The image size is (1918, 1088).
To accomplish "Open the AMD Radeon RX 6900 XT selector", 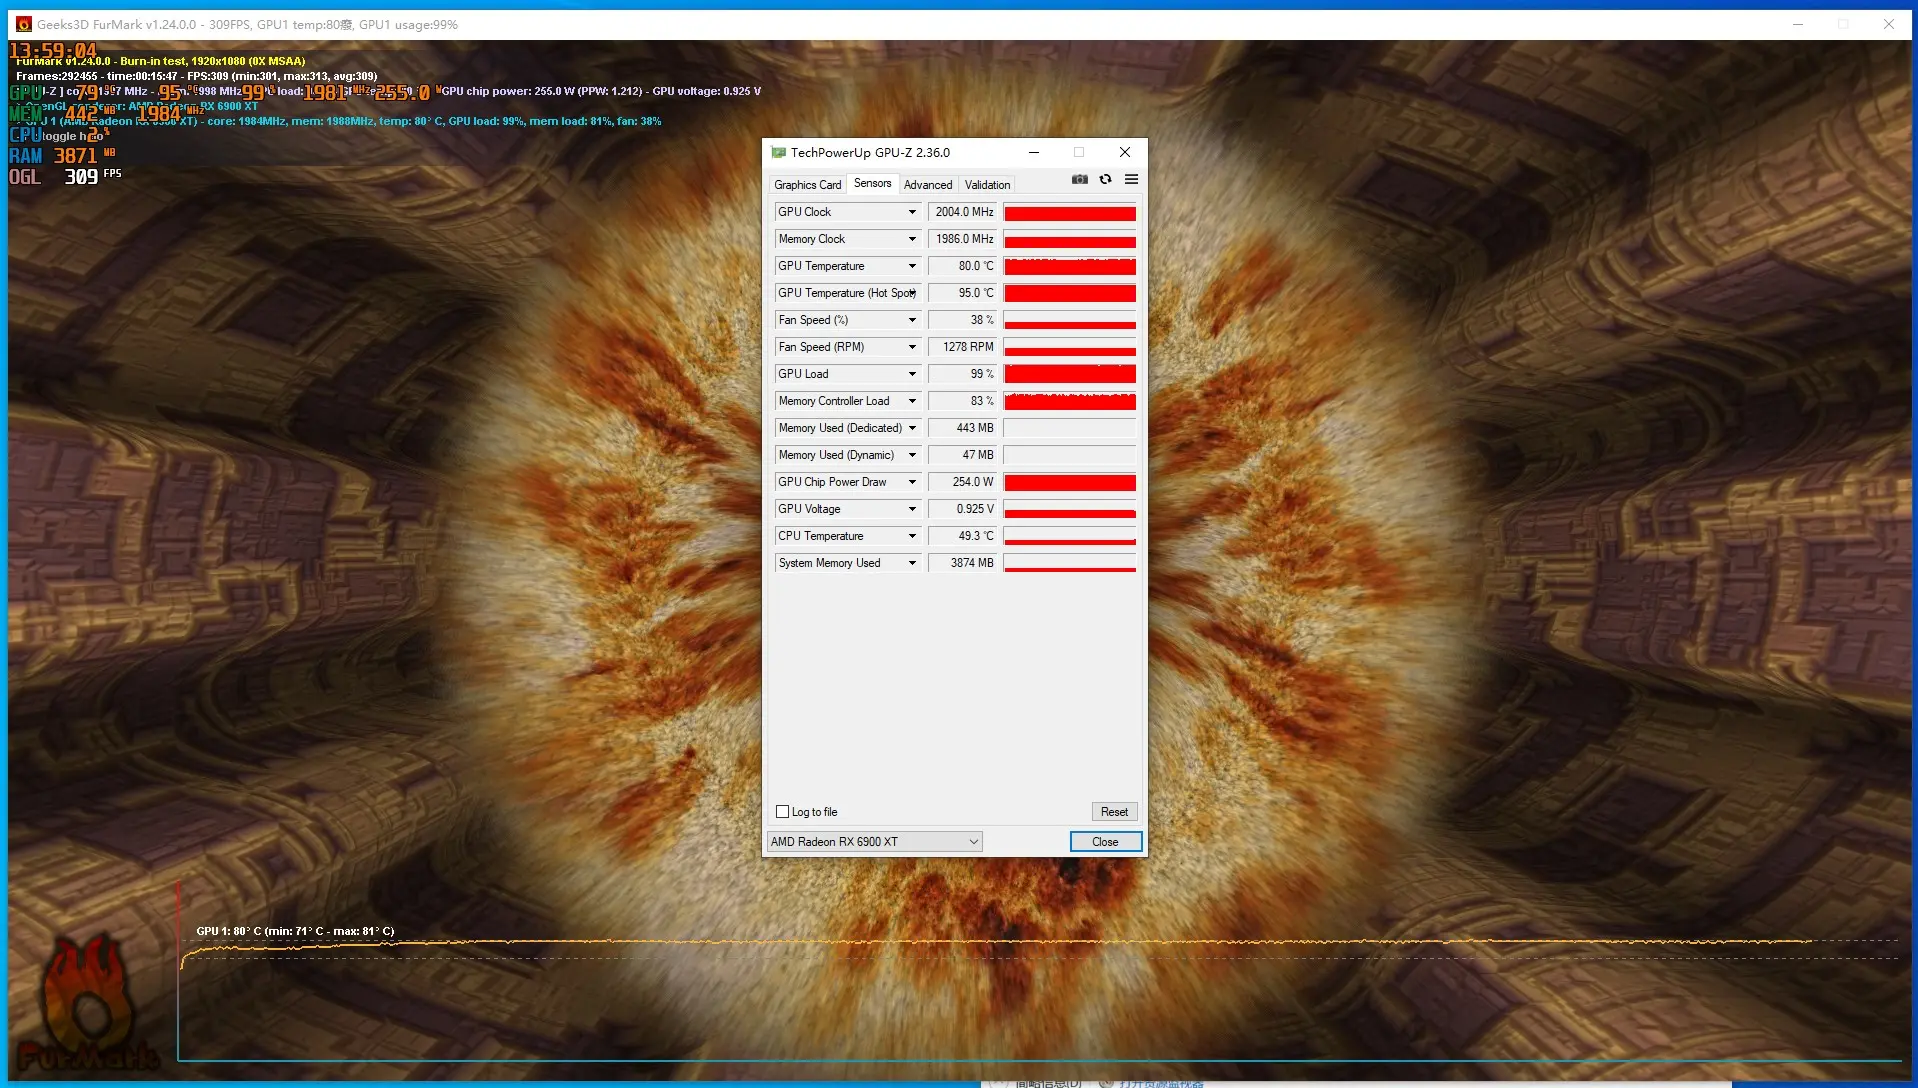I will 875,842.
